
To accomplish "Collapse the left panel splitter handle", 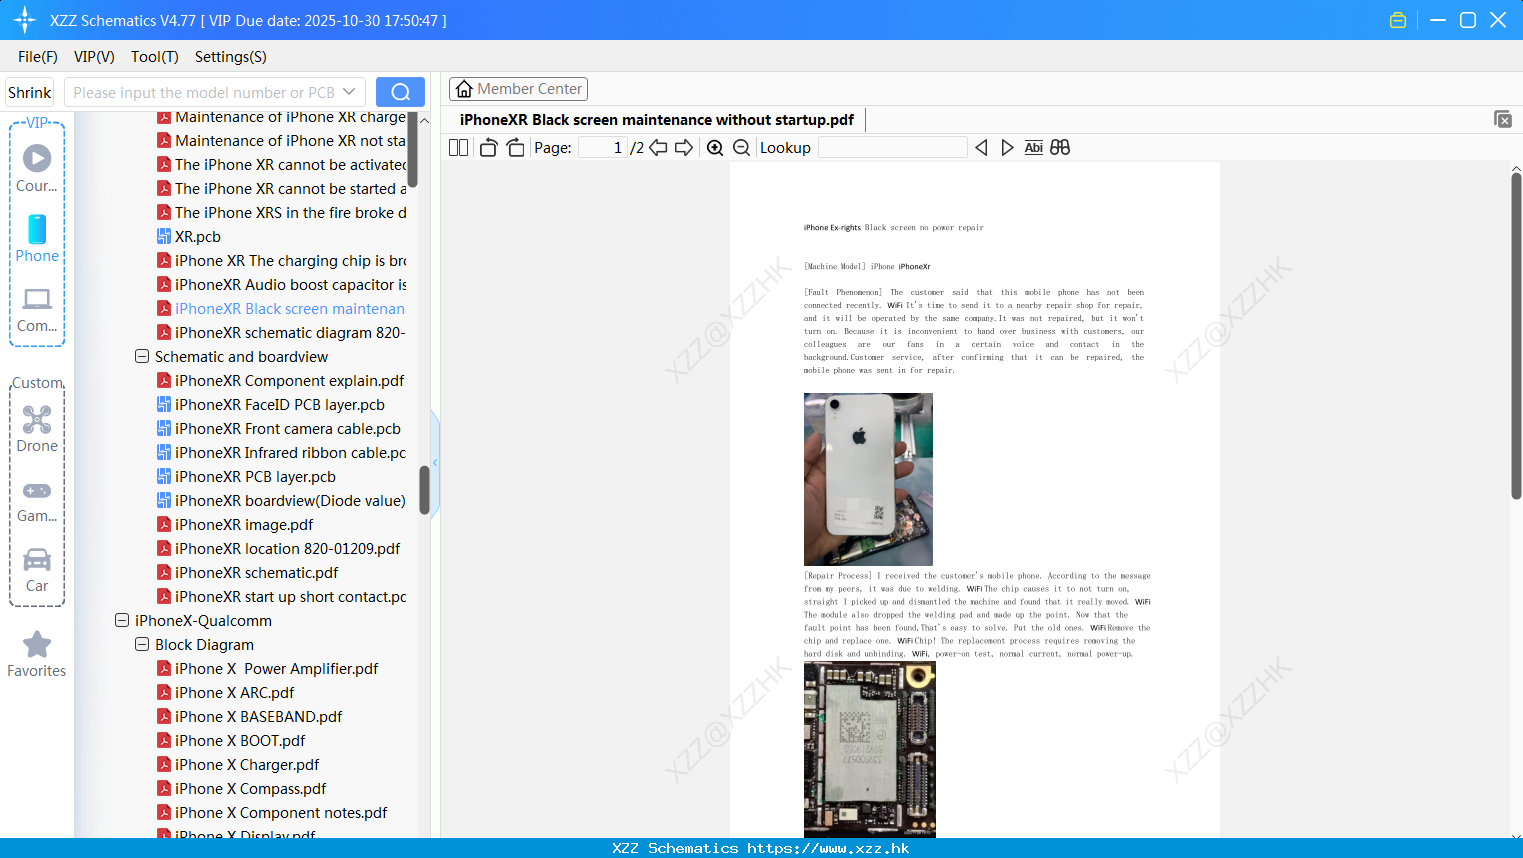I will click(435, 462).
